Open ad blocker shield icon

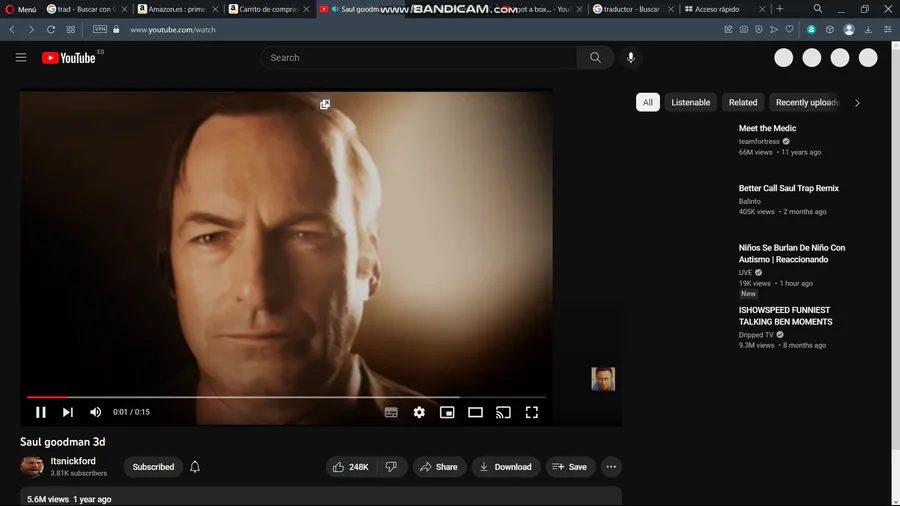coord(759,29)
